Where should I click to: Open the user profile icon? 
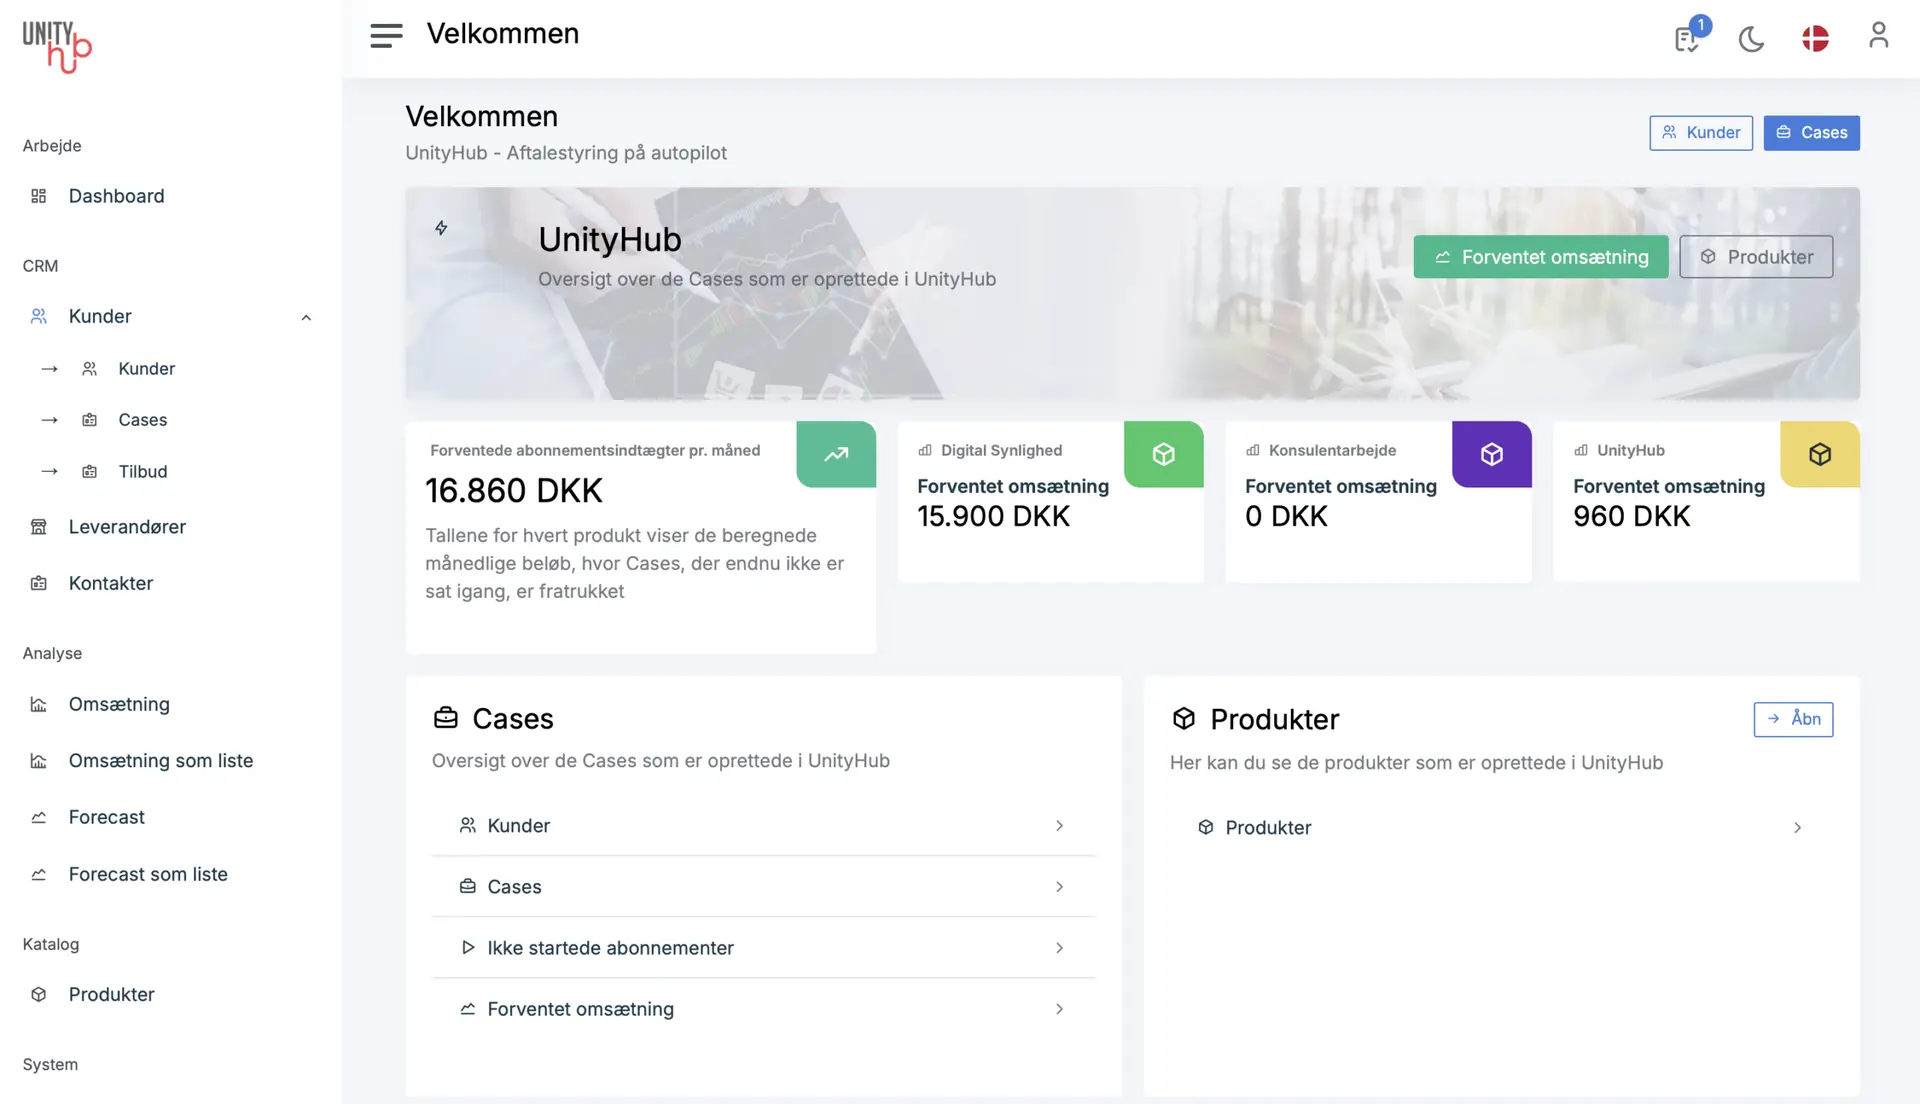point(1878,36)
